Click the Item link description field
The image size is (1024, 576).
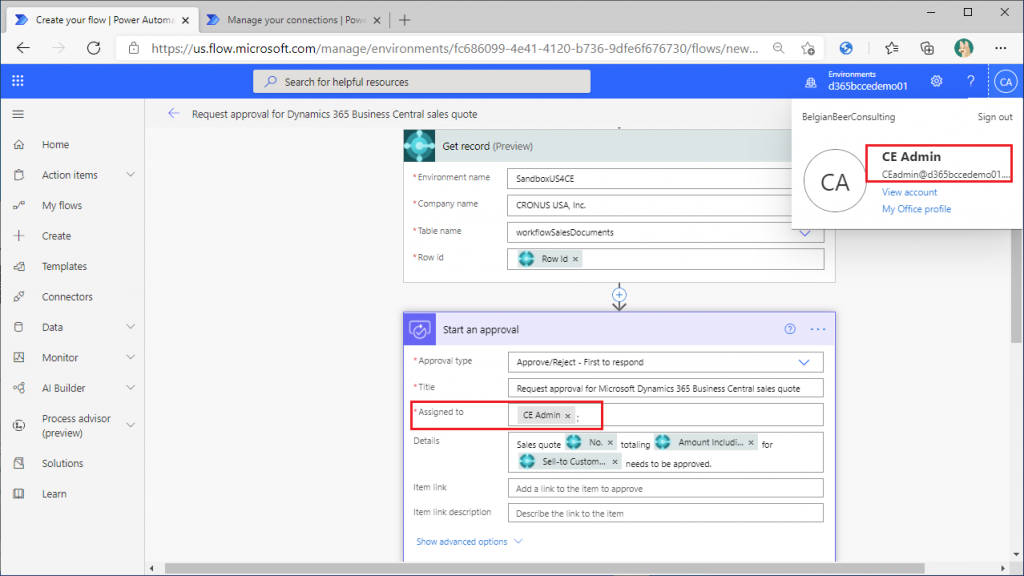[x=665, y=513]
